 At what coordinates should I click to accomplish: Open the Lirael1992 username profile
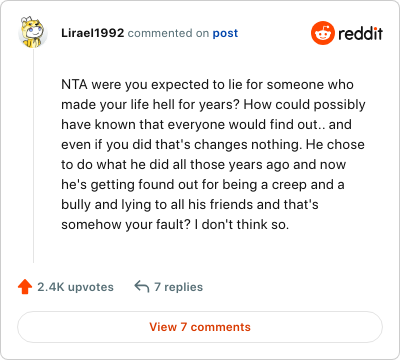click(x=93, y=33)
